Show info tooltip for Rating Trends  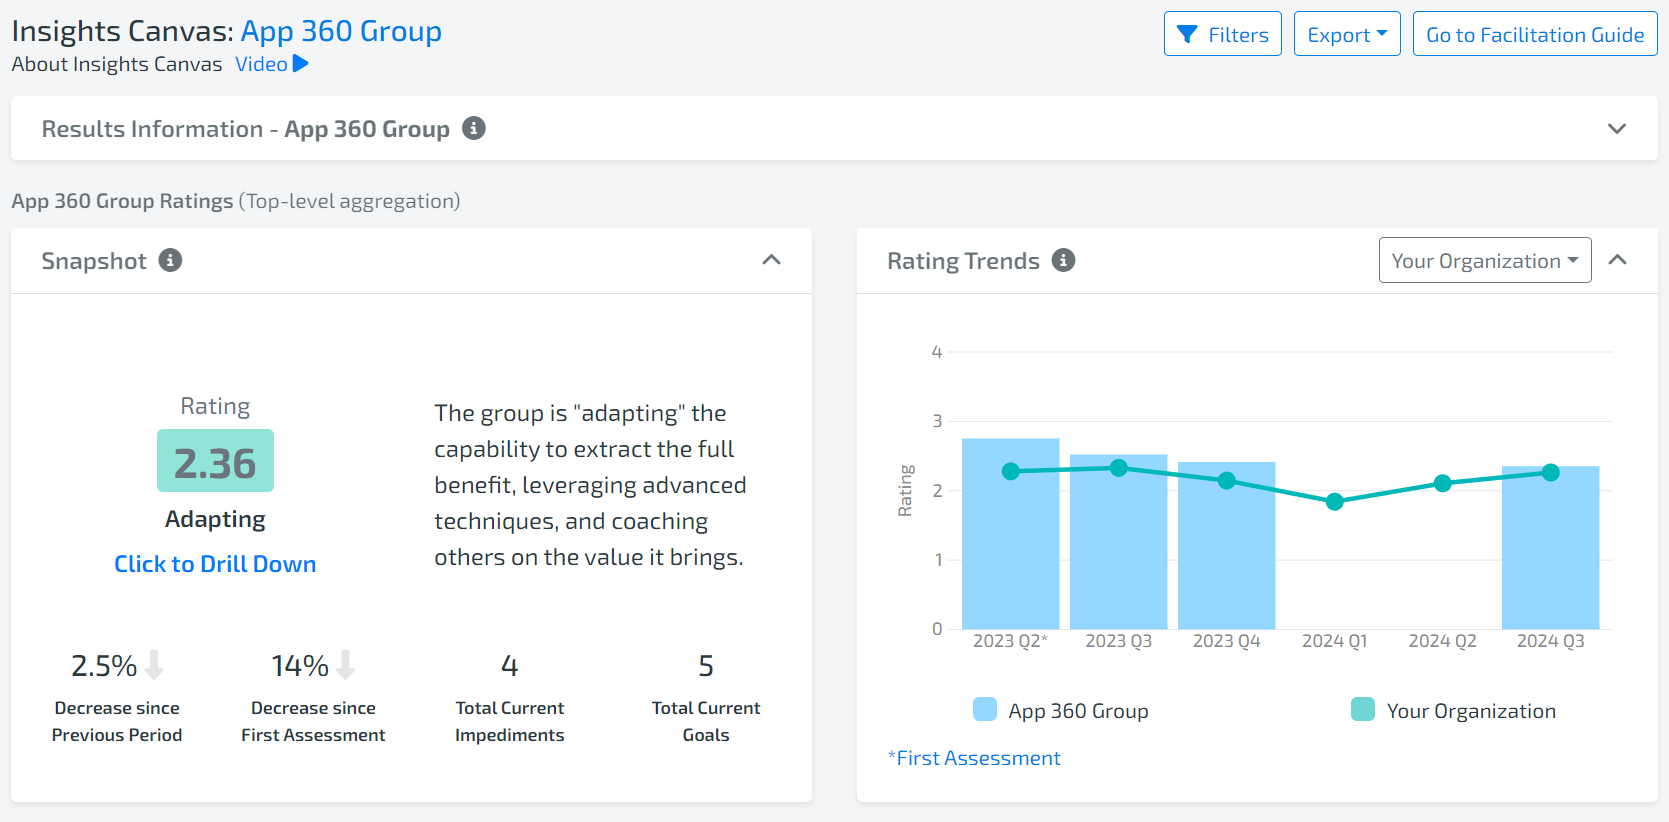point(1064,260)
